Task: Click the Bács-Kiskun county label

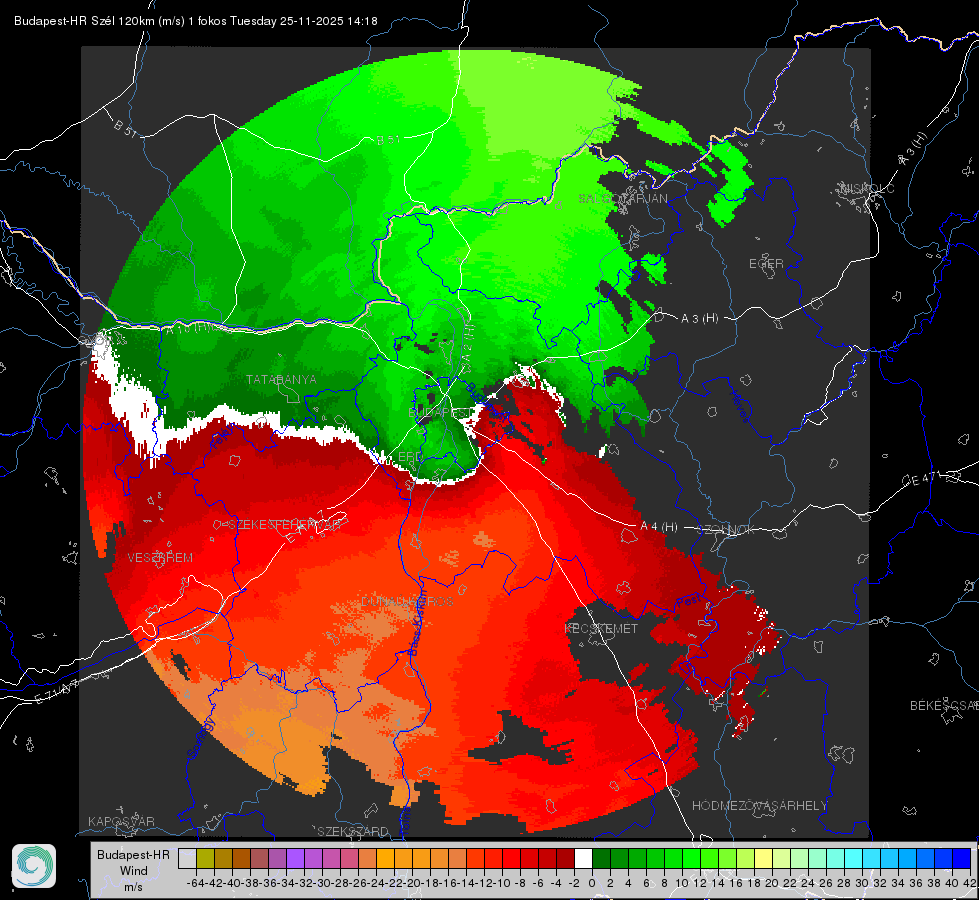Action: (x=417, y=621)
